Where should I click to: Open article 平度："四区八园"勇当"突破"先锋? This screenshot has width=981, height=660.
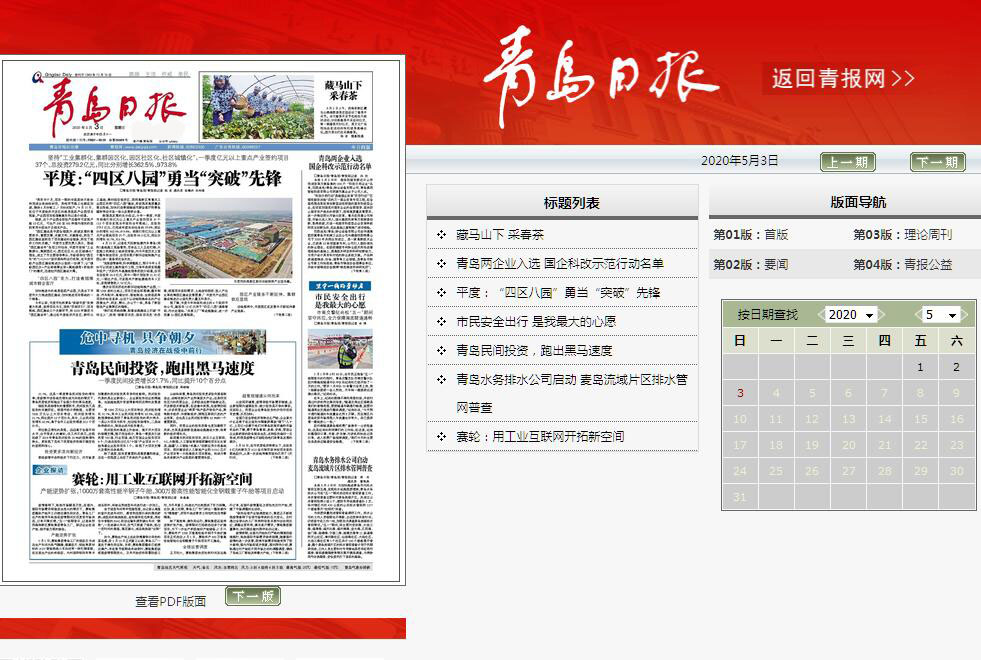tap(558, 293)
